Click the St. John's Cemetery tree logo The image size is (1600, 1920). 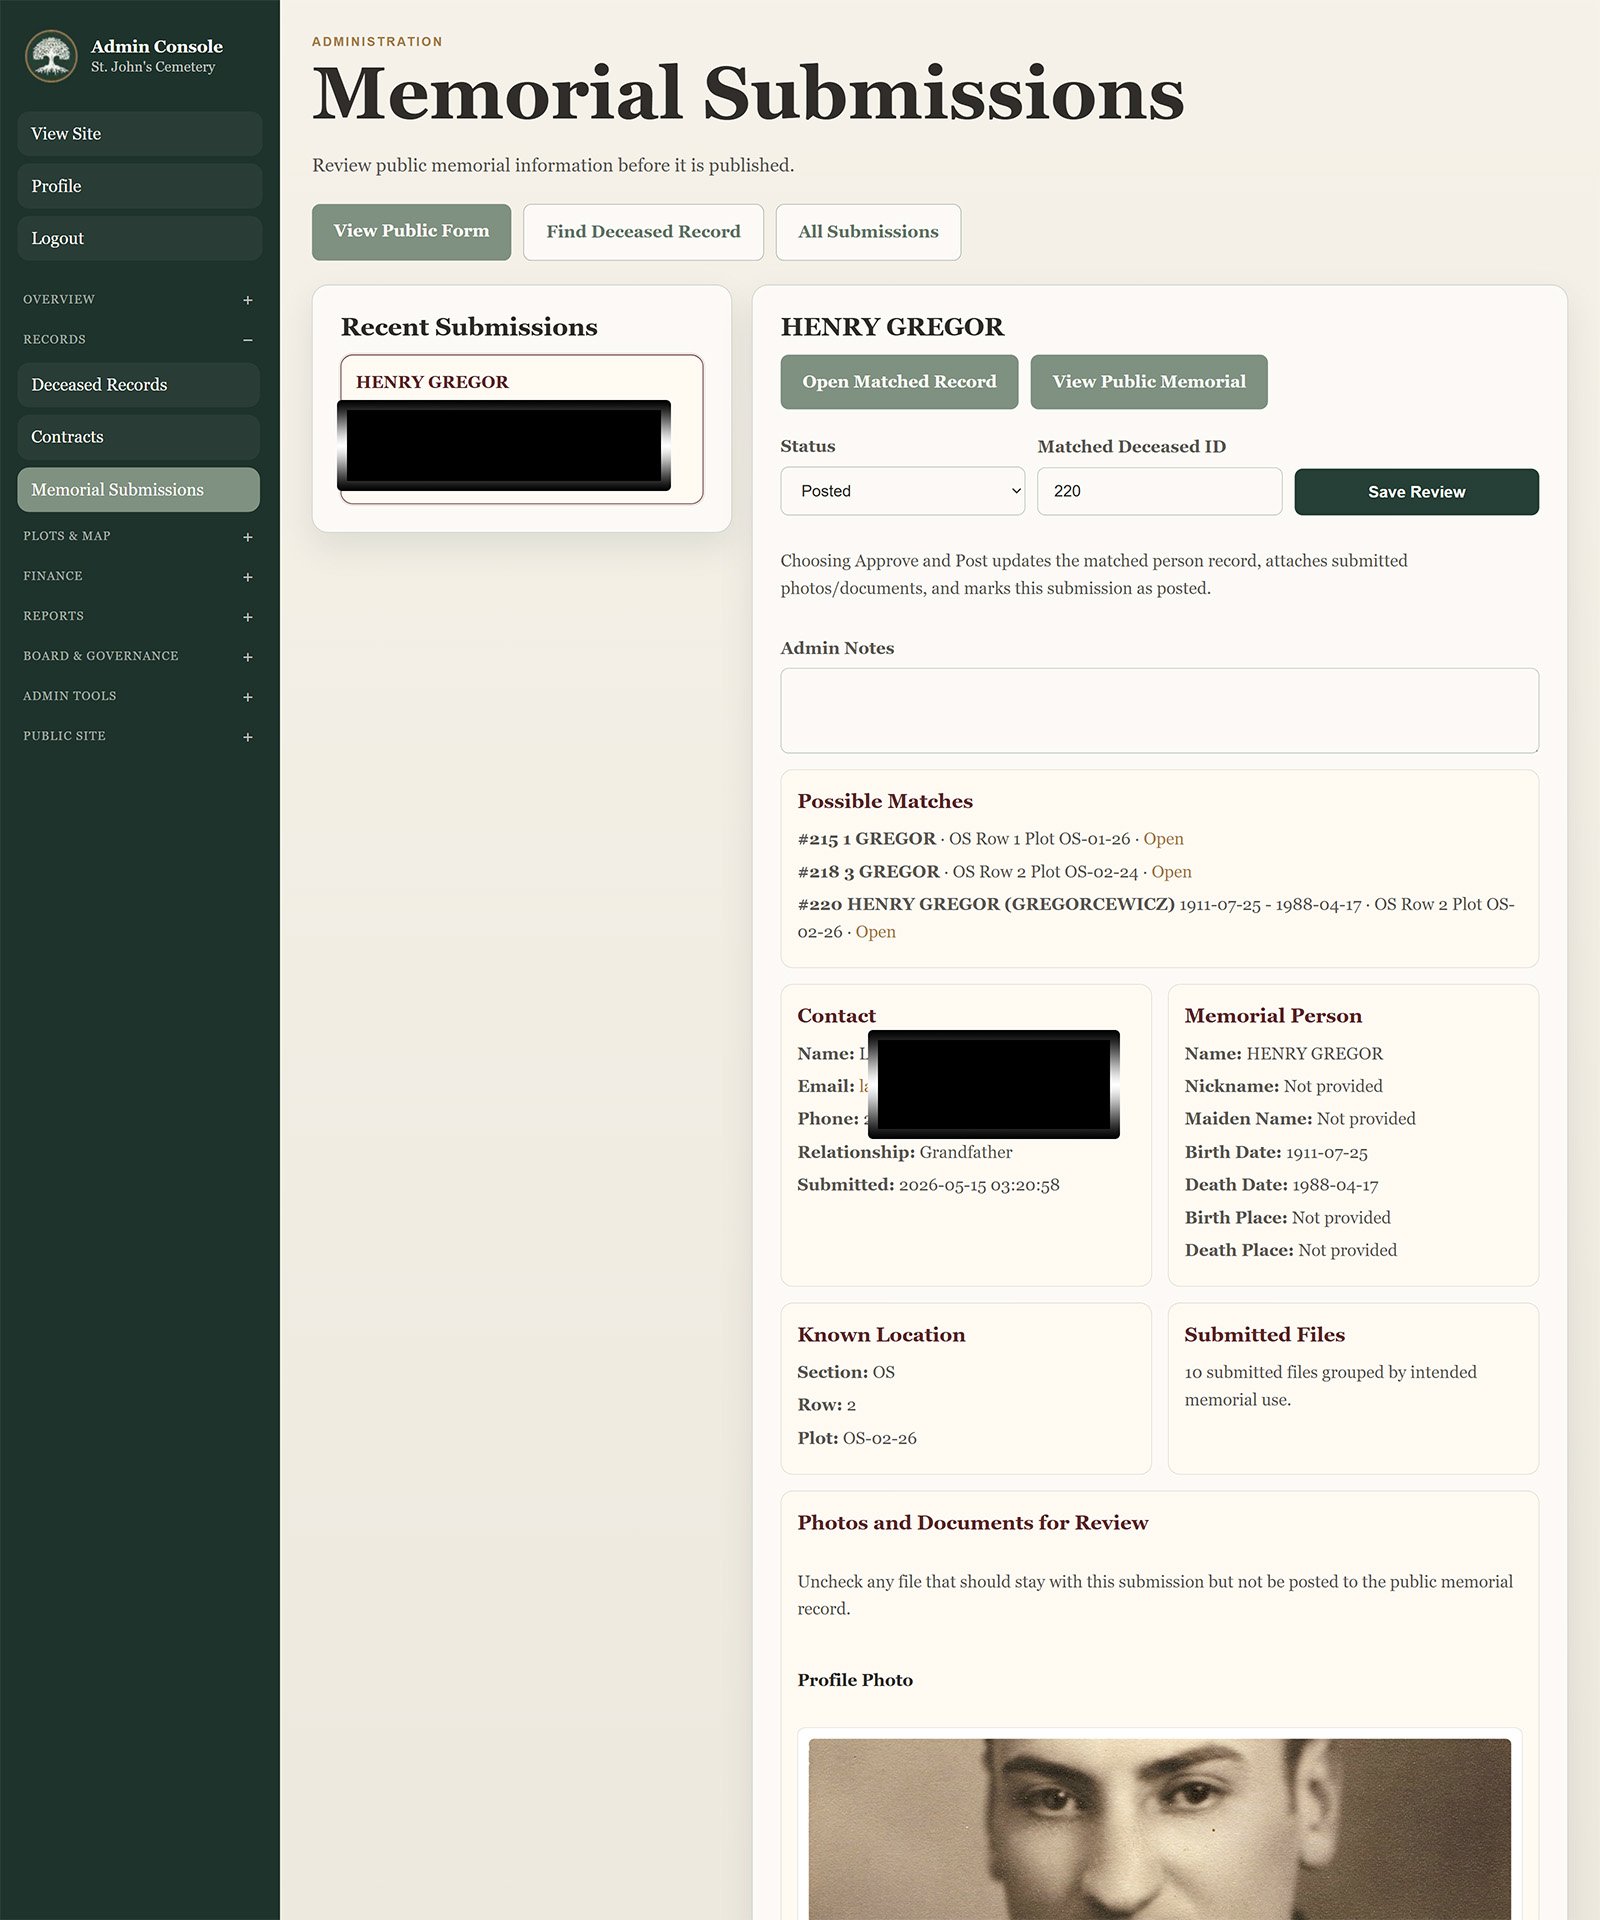tap(51, 56)
